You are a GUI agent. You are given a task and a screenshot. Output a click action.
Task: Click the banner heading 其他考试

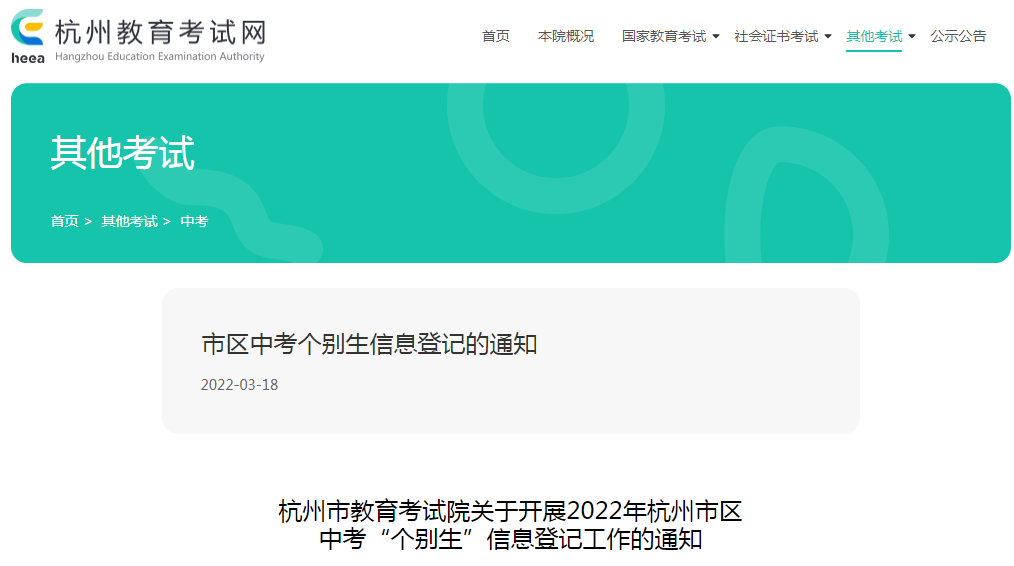[123, 153]
